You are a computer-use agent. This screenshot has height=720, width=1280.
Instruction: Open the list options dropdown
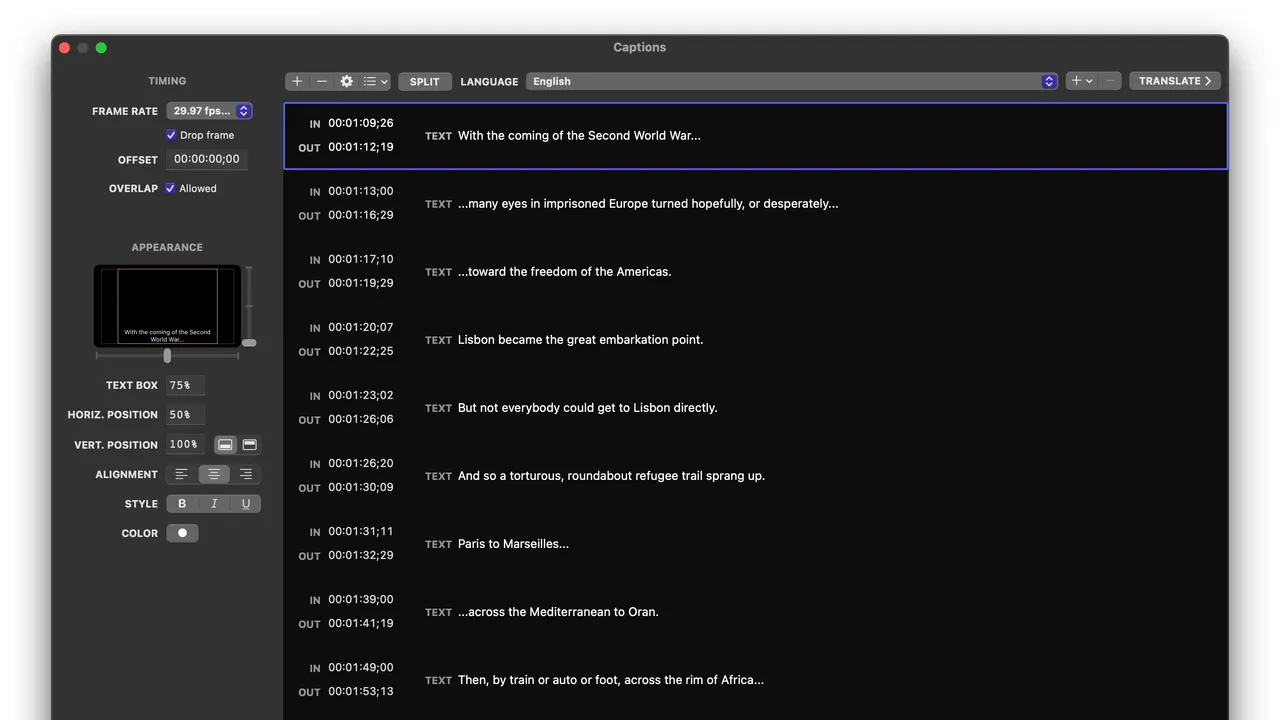[x=376, y=81]
